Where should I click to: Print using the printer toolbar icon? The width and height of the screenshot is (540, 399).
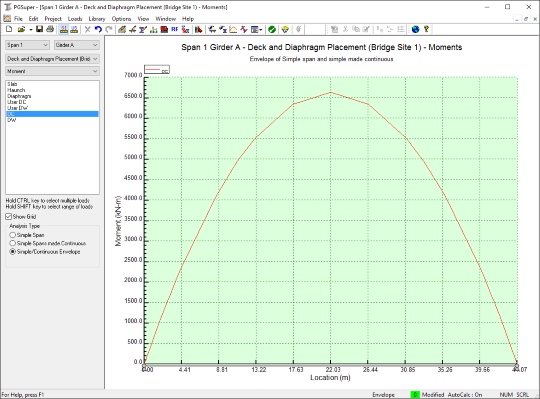click(x=50, y=29)
